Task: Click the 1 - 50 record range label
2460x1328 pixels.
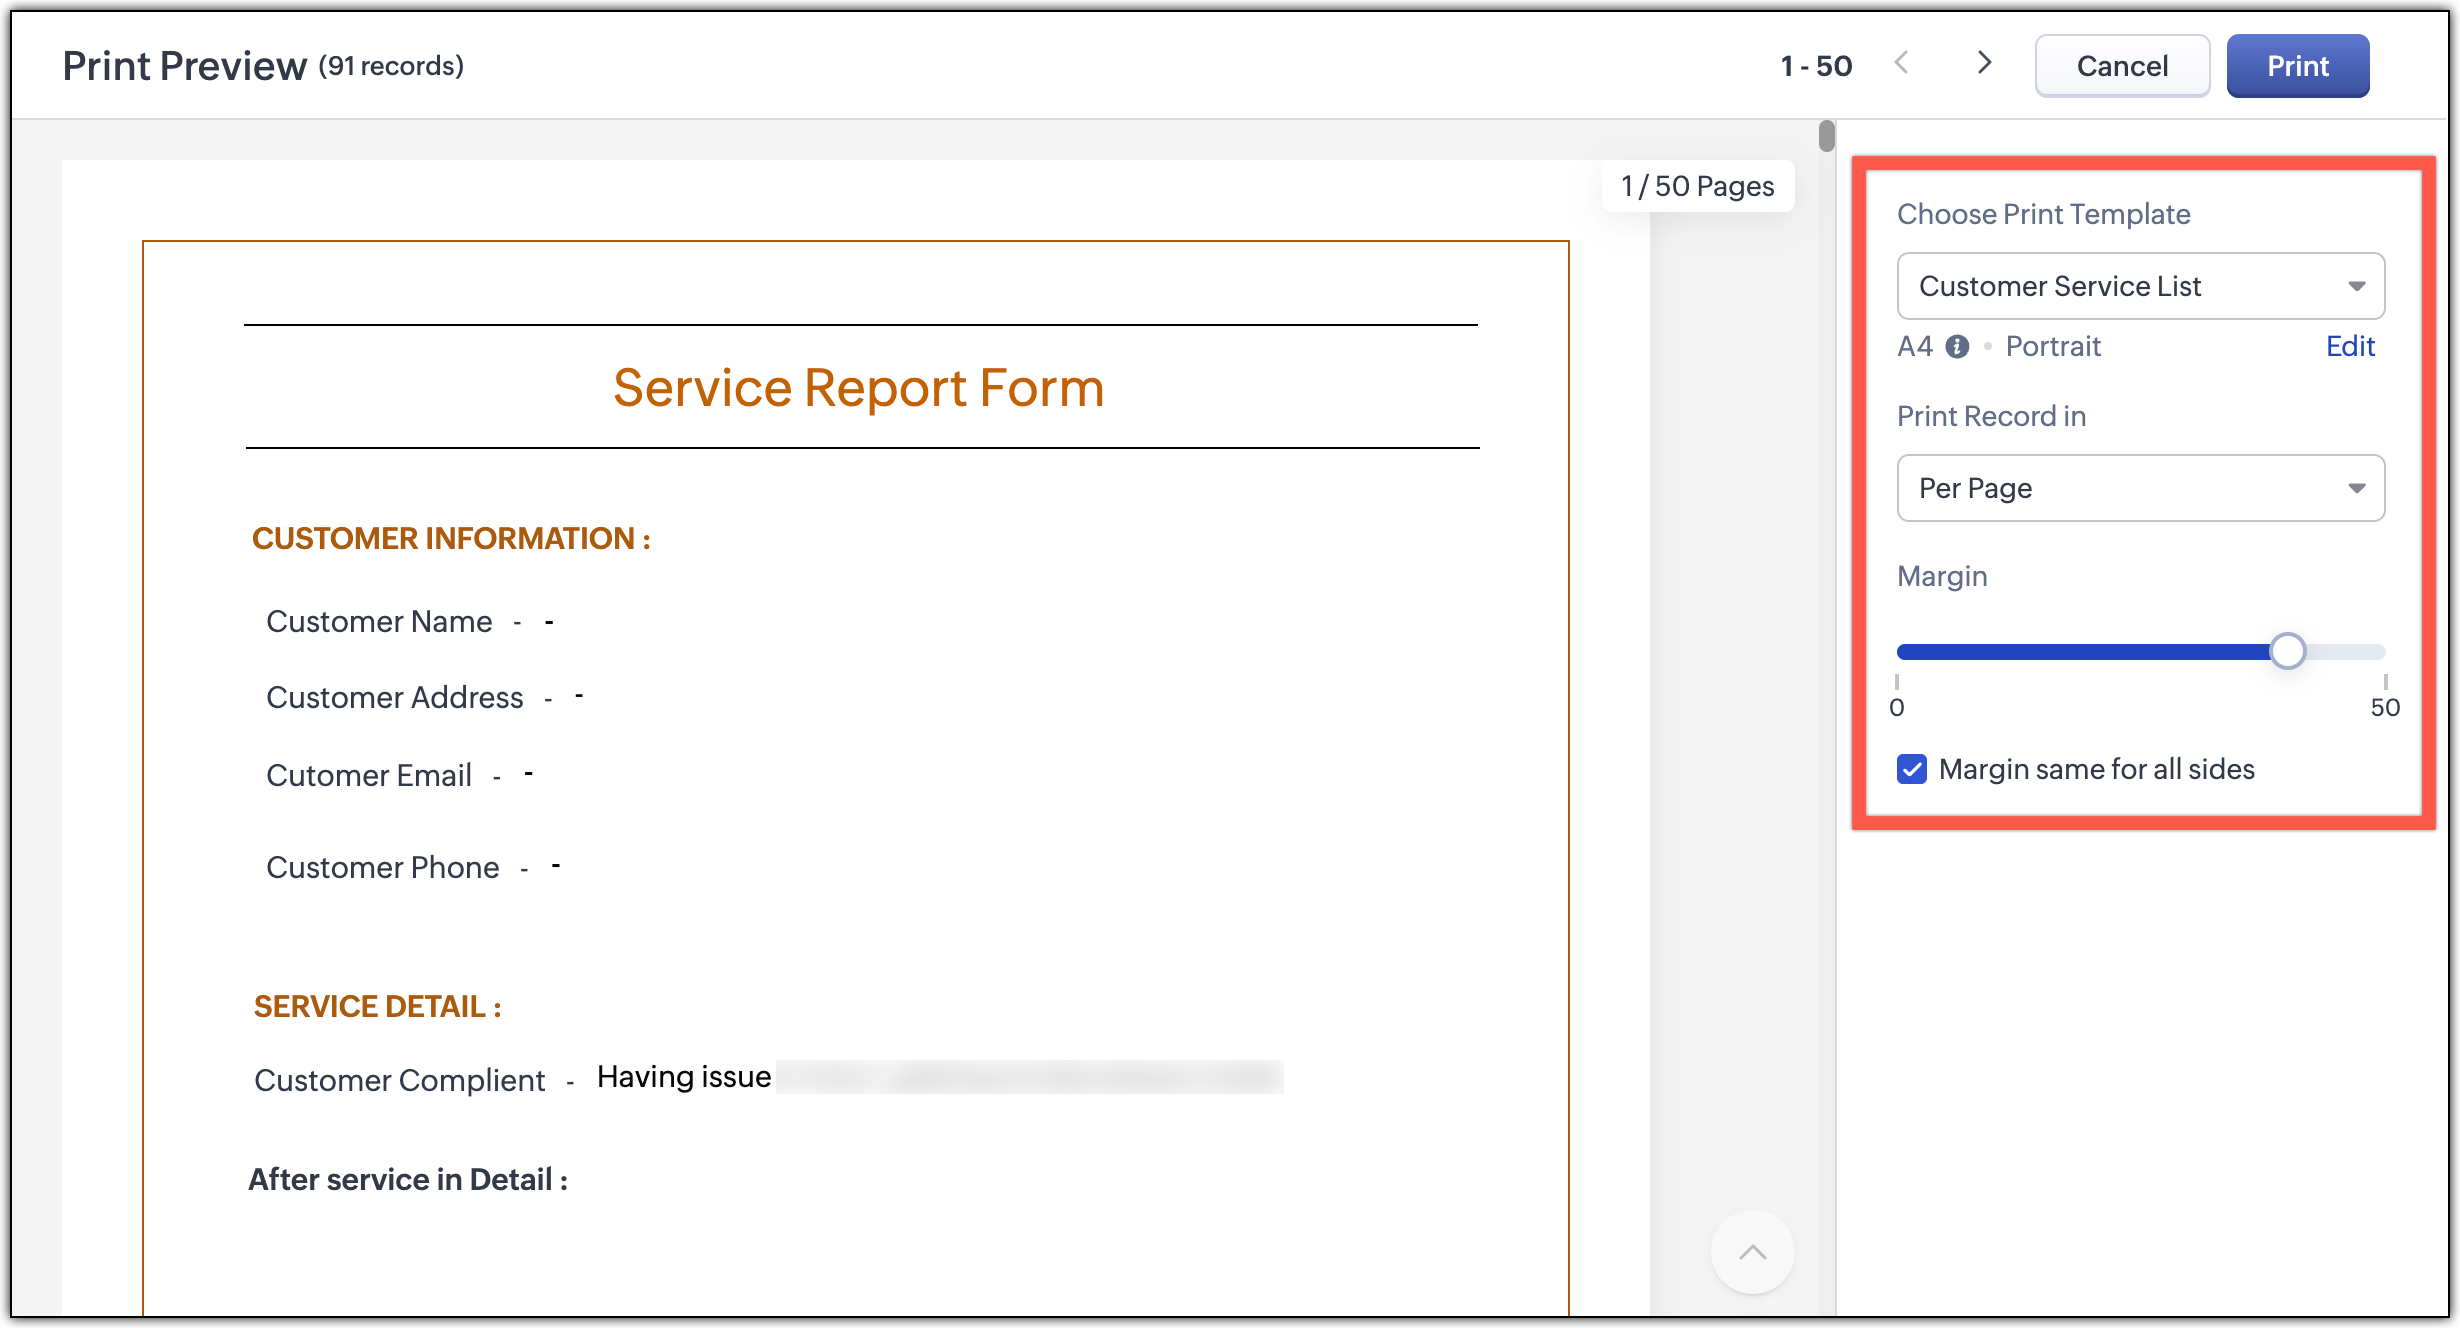Action: [x=1816, y=66]
